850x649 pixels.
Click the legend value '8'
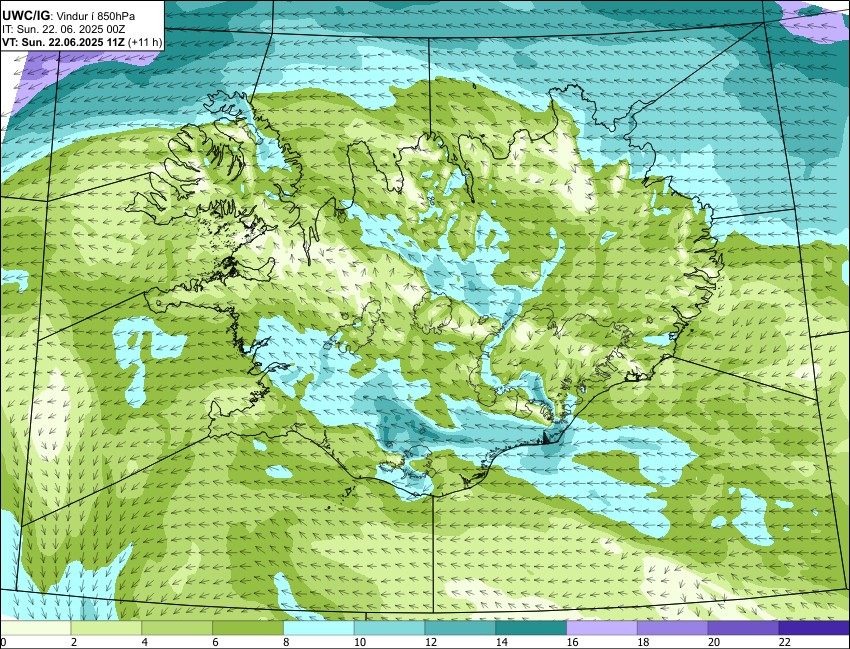point(286,642)
